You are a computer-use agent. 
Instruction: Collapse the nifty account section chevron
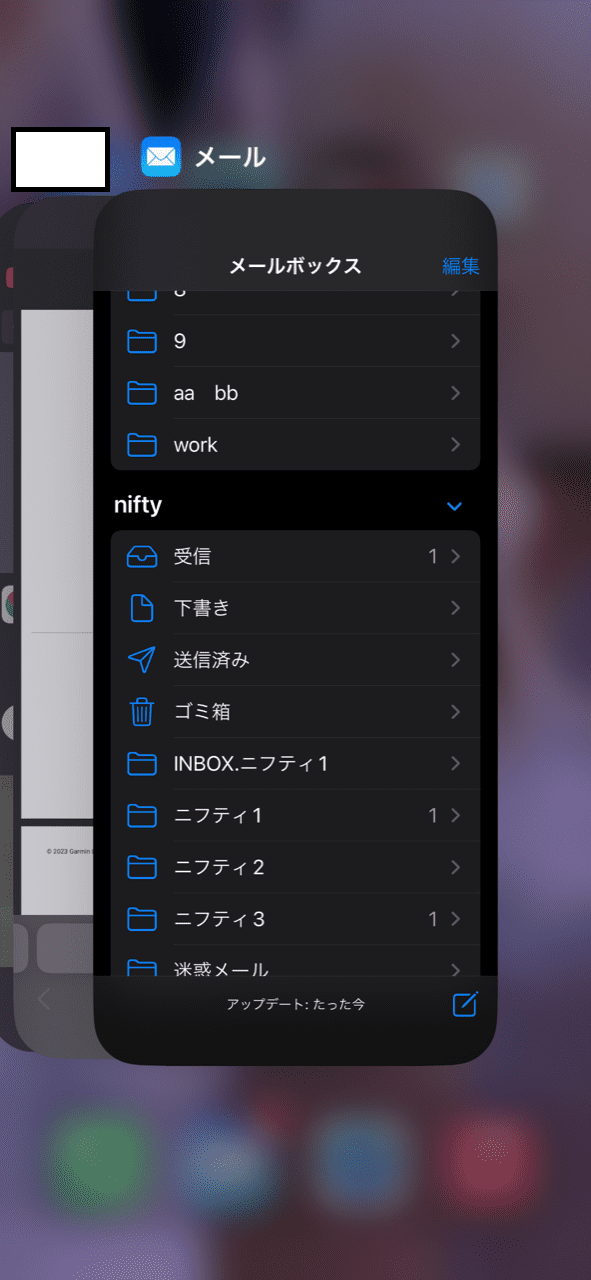pos(455,506)
